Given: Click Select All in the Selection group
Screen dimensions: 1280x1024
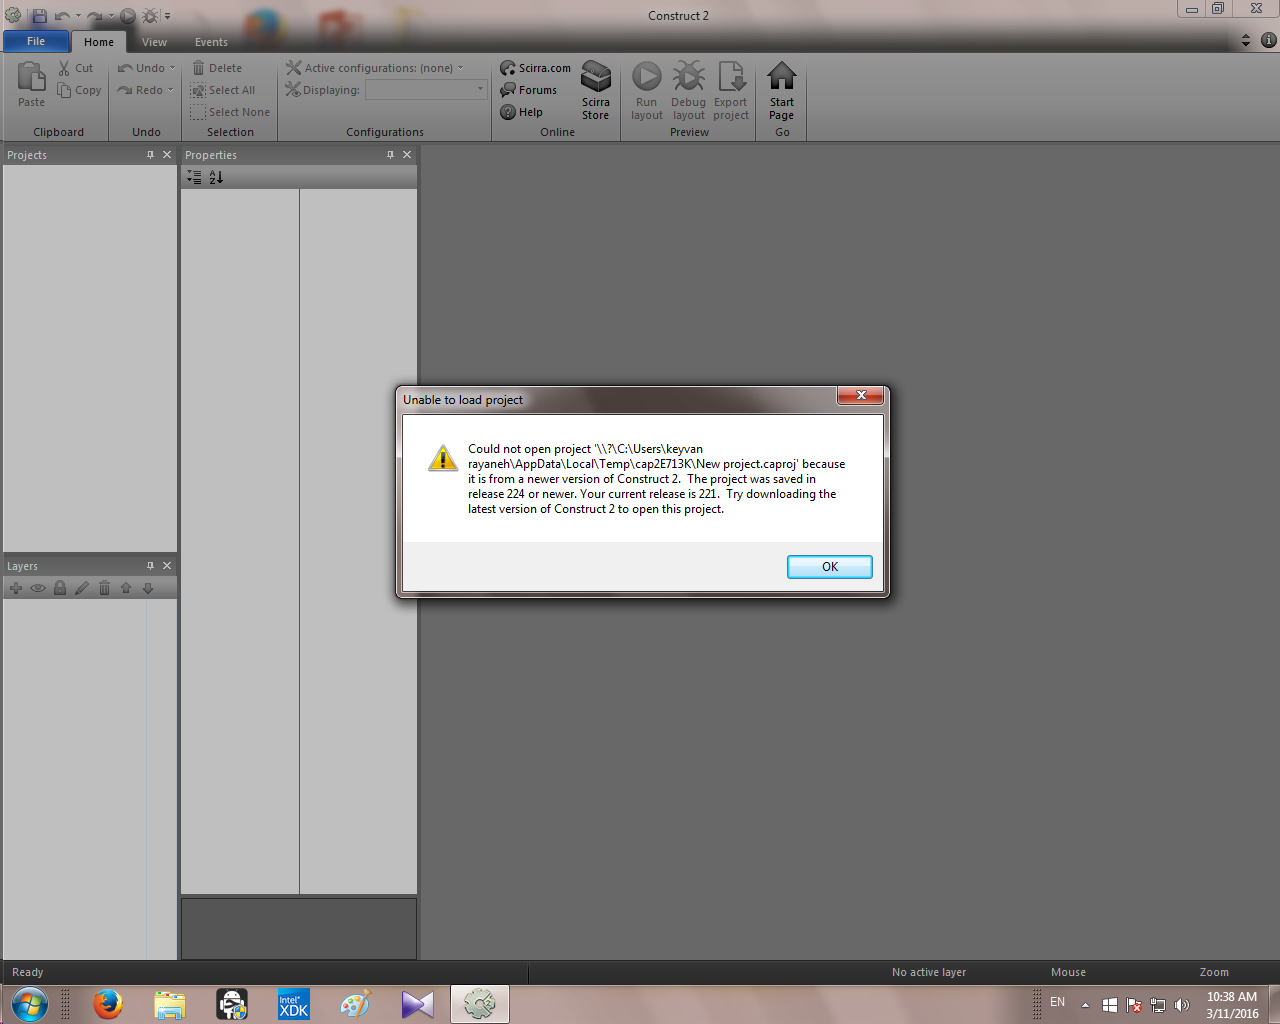Looking at the screenshot, I should pos(223,90).
